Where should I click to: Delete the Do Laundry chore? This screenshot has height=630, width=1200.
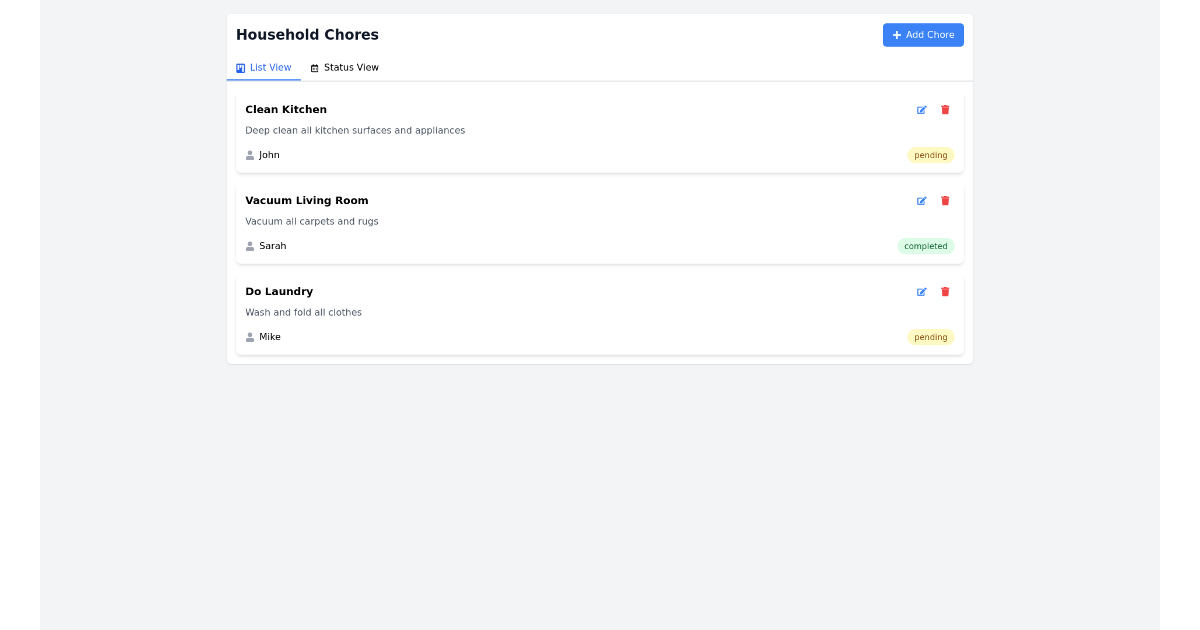tap(945, 292)
